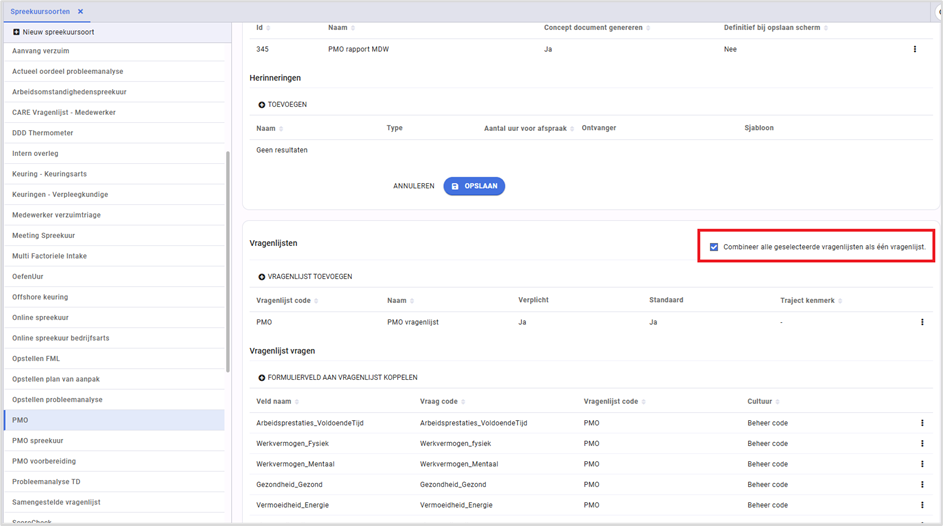Select Multi Factoriele Intake
The width and height of the screenshot is (943, 526).
tap(114, 256)
